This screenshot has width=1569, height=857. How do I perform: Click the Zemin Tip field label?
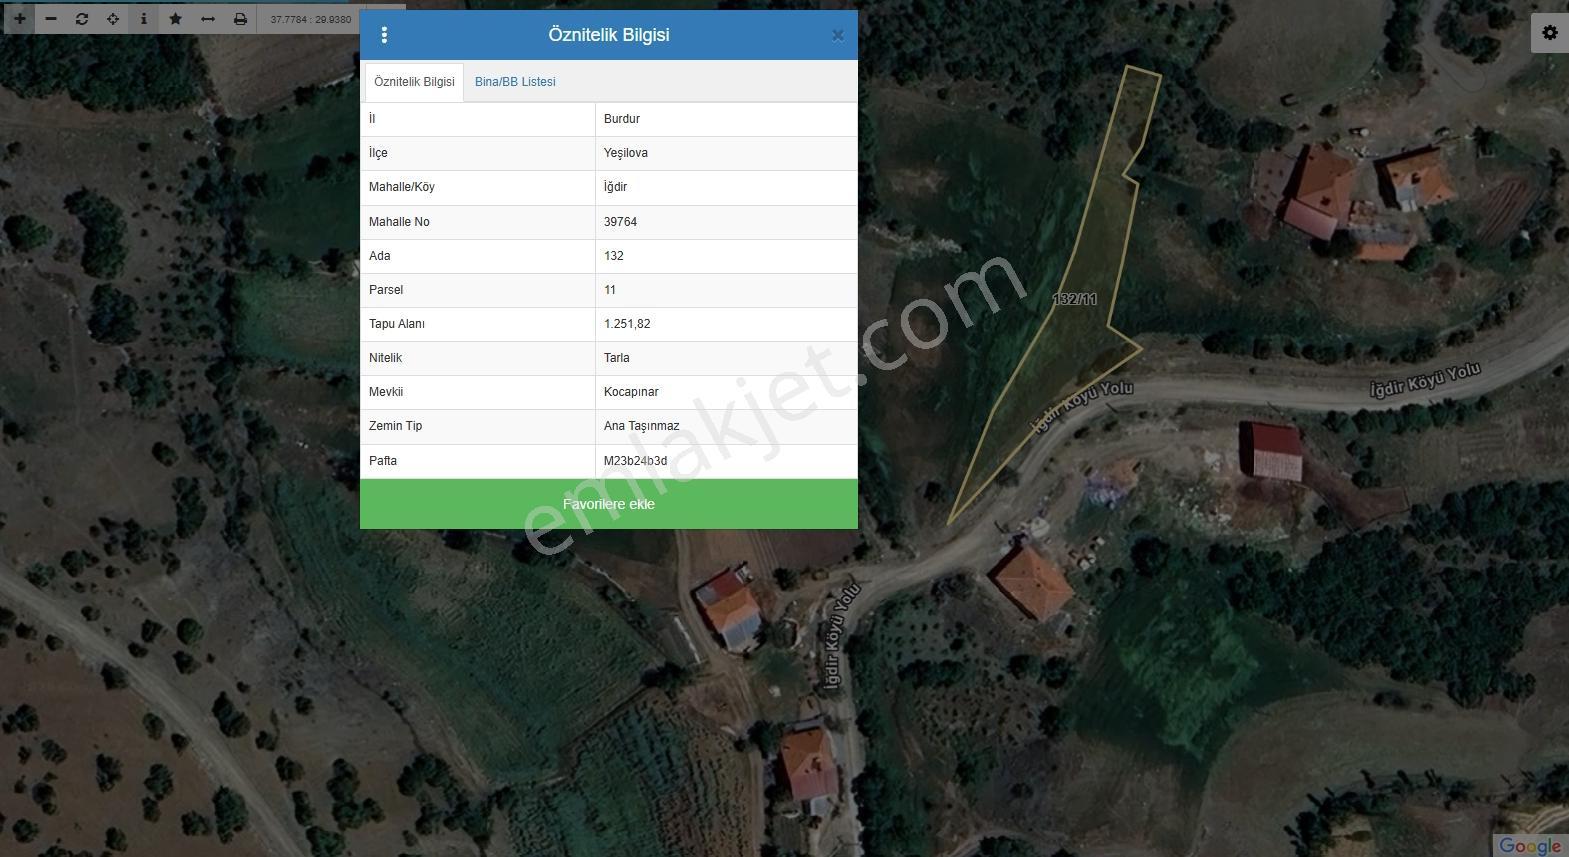[396, 426]
